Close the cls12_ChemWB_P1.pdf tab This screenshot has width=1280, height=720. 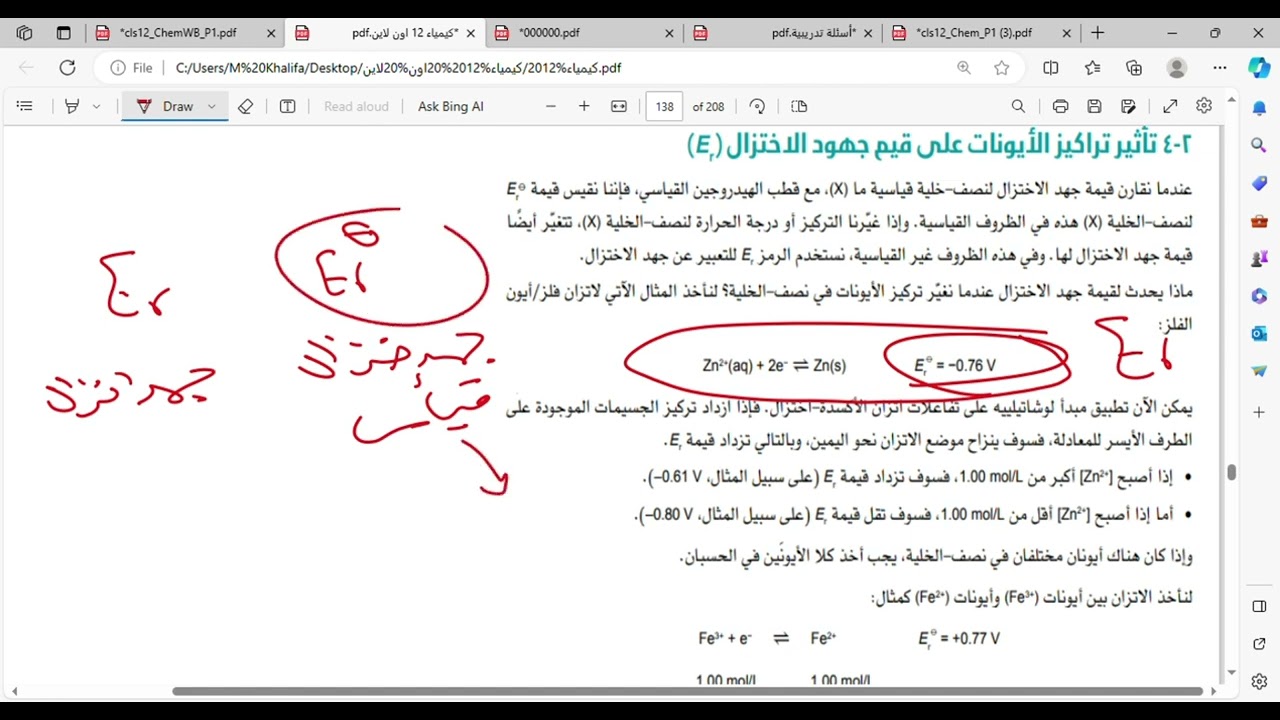[271, 33]
